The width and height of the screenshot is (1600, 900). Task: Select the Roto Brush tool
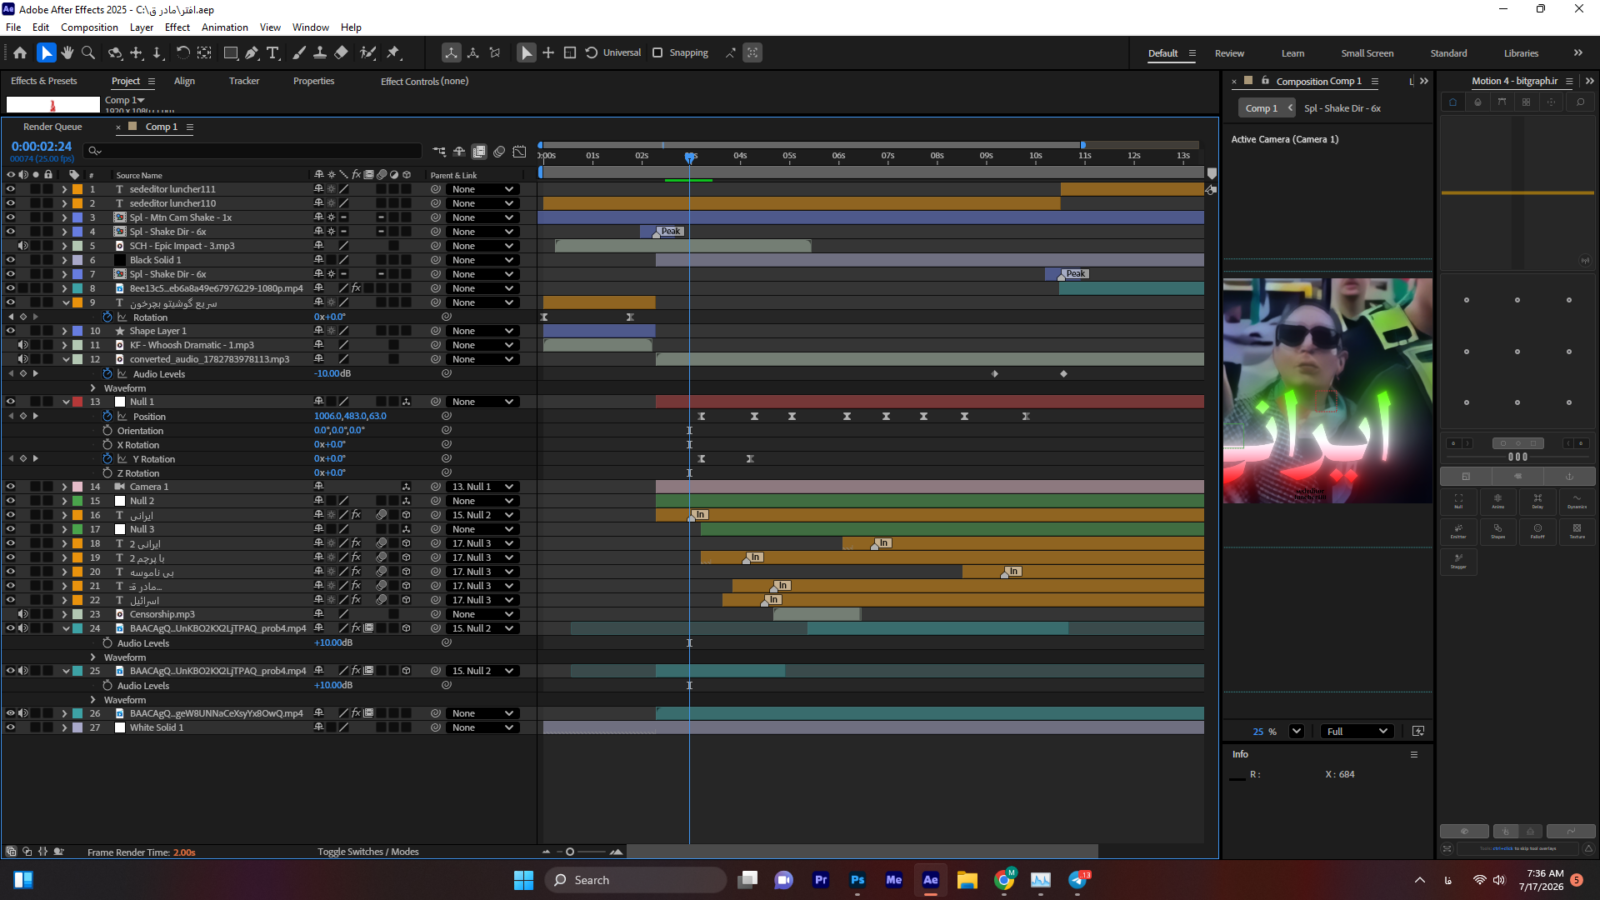(x=368, y=53)
